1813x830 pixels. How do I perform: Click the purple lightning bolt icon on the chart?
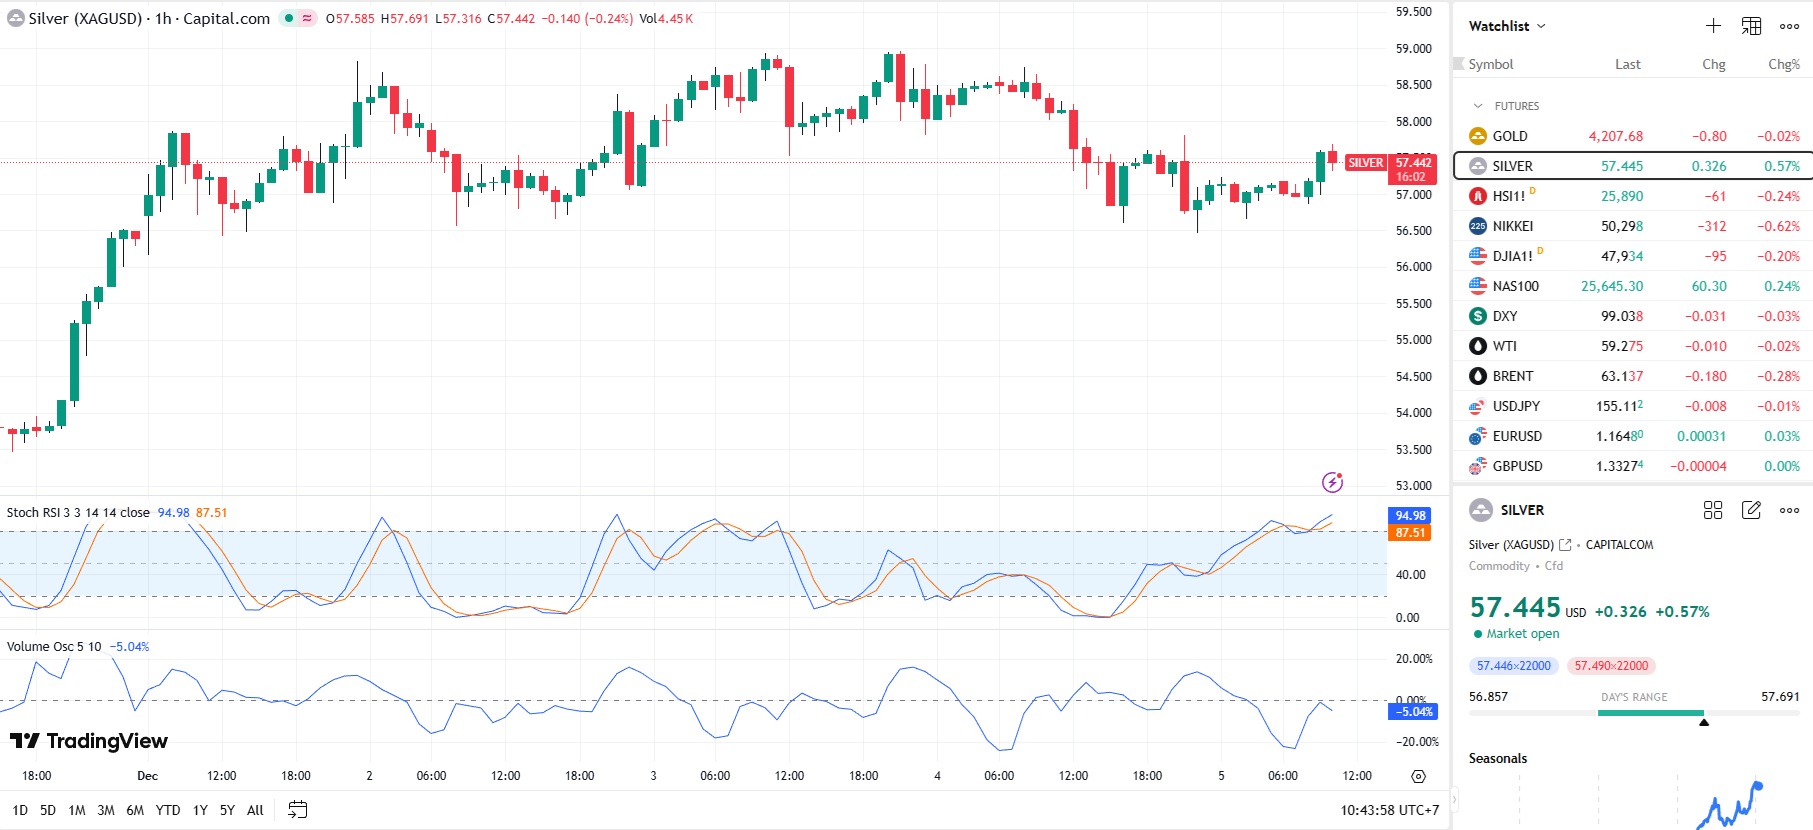tap(1332, 482)
